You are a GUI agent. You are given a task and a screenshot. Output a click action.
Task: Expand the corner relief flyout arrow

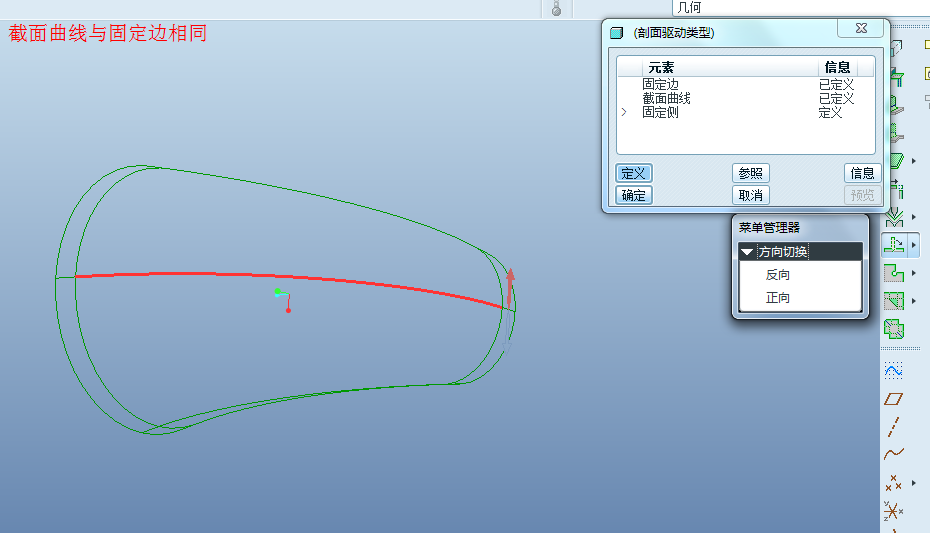point(914,301)
